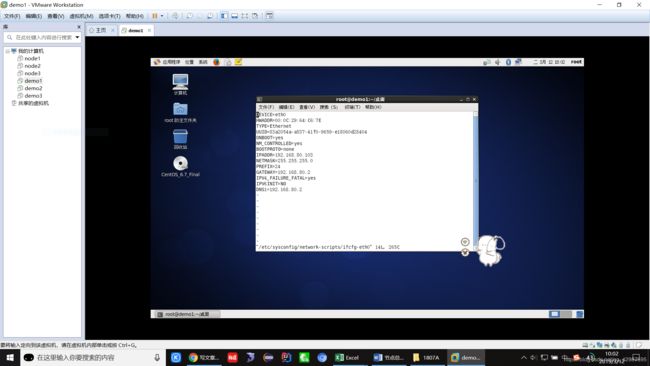Select 共享的虚拟机 in the library tree
Image resolution: width=650 pixels, height=366 pixels.
30,103
